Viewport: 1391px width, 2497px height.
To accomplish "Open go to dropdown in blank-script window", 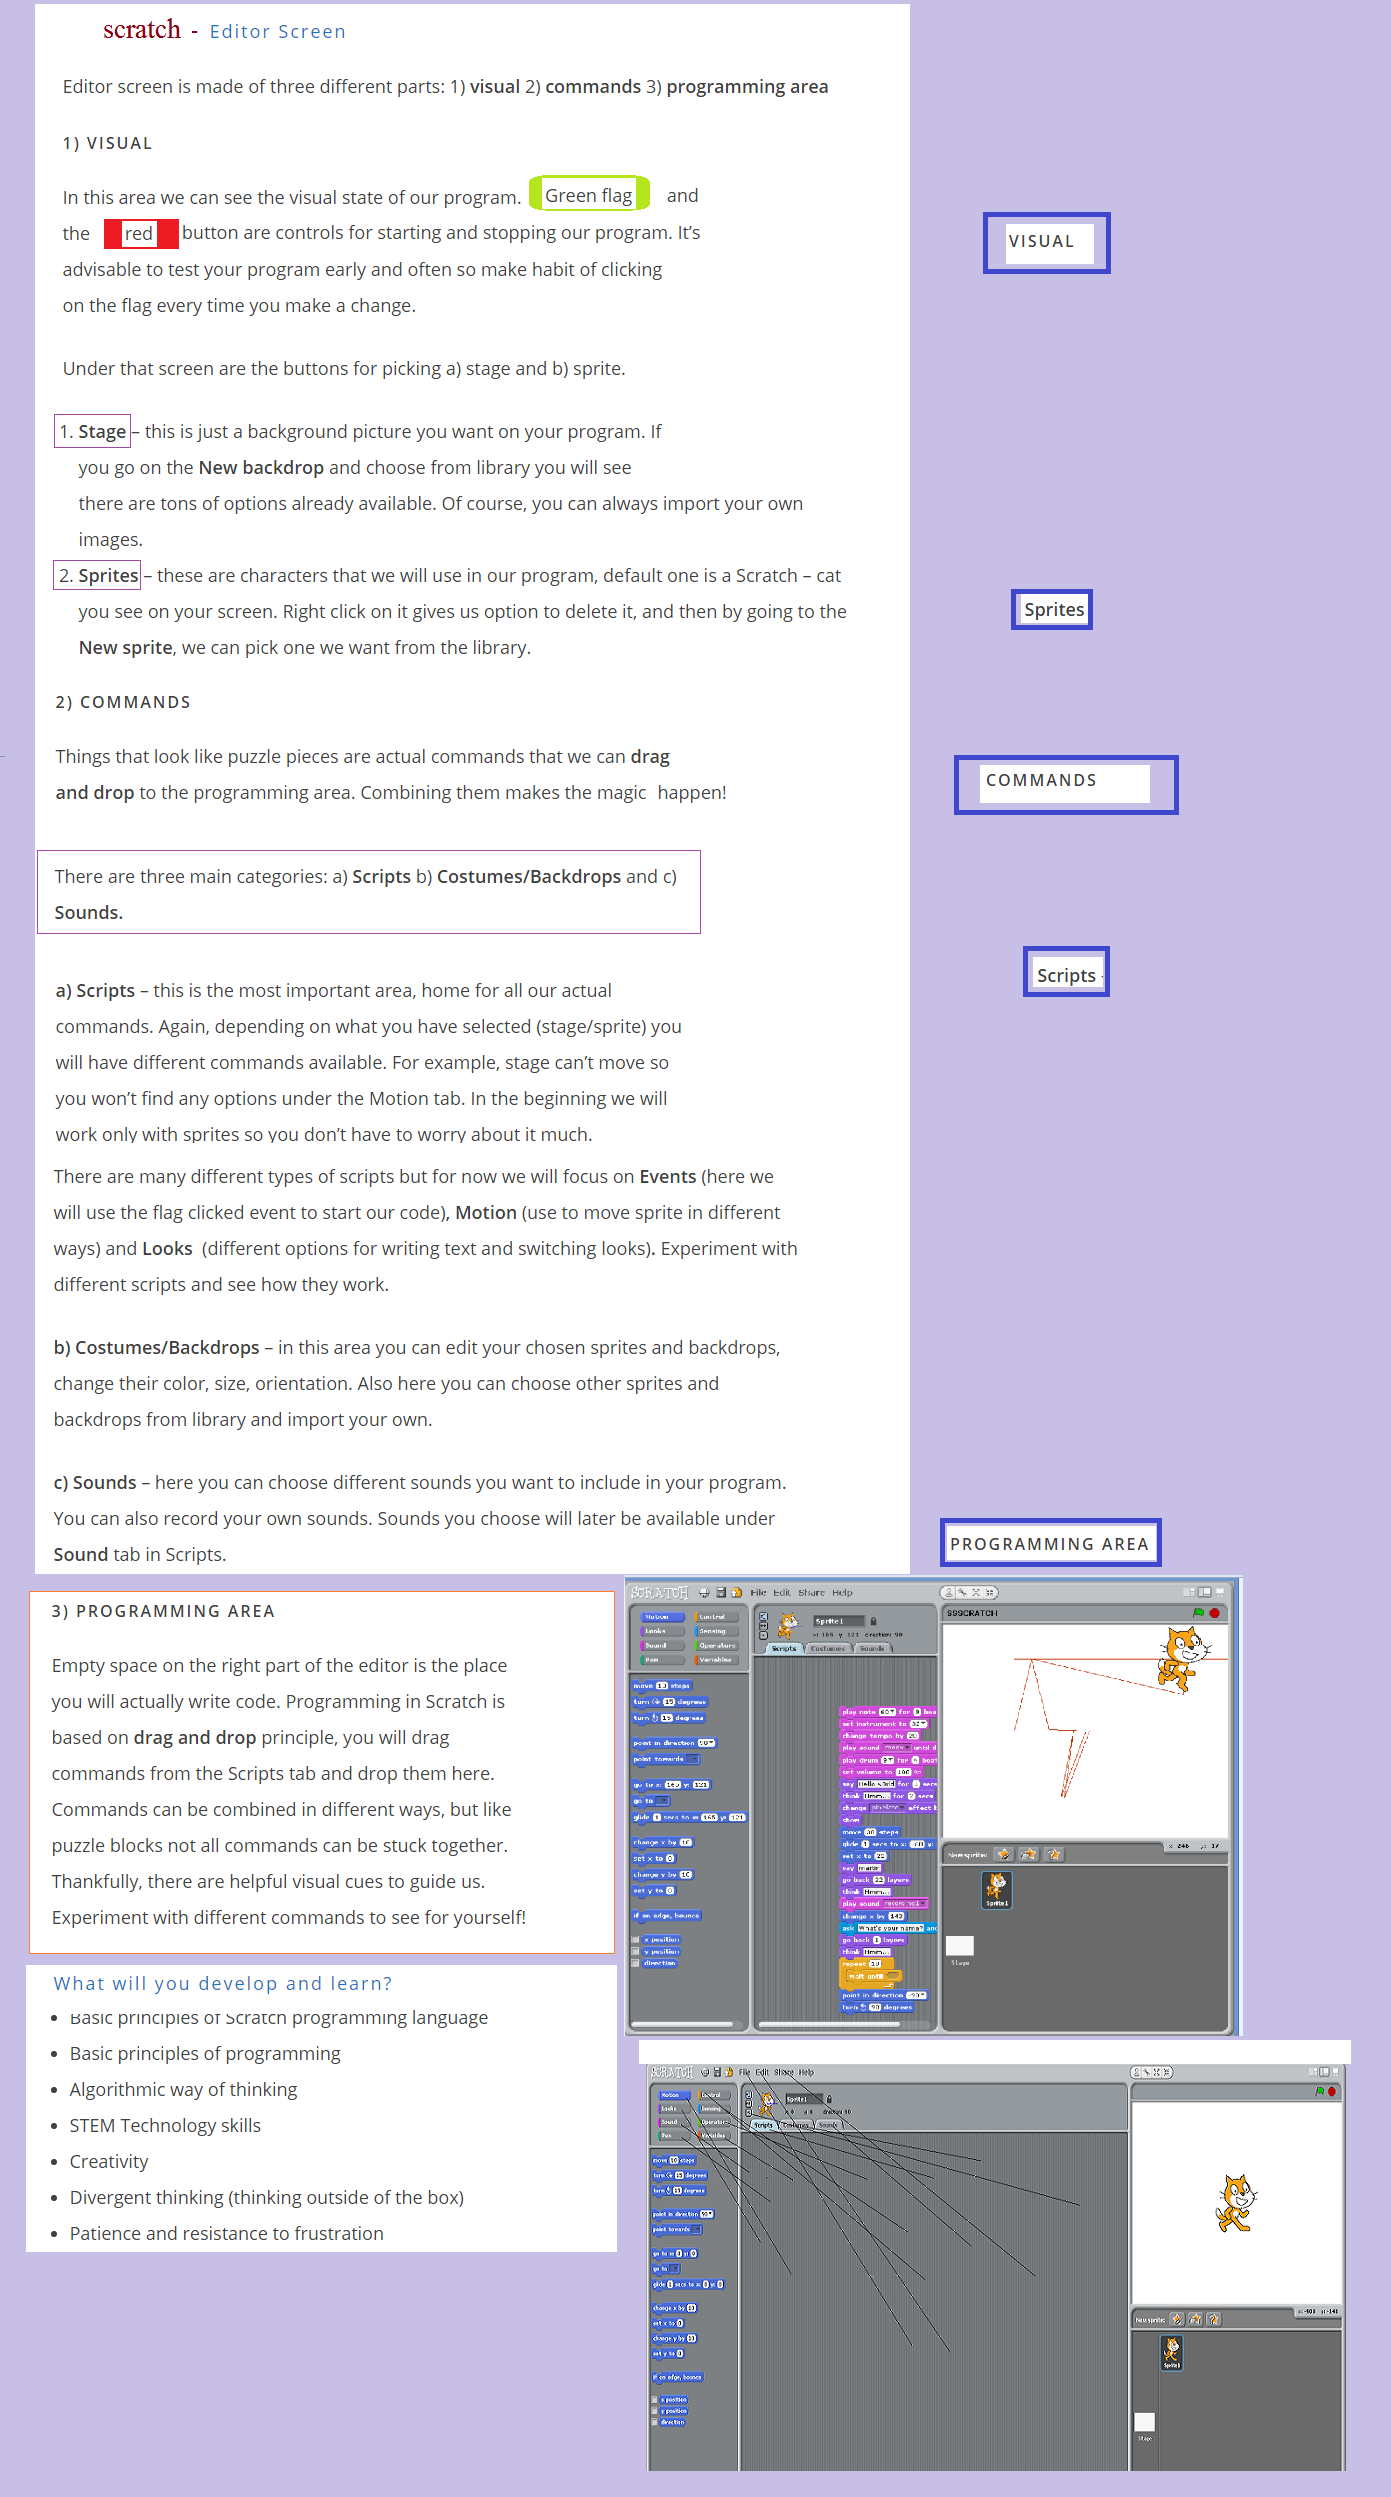I will pyautogui.click(x=675, y=2268).
